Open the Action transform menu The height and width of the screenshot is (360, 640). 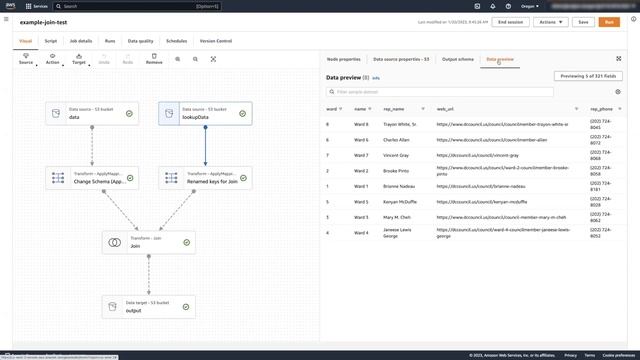click(52, 59)
